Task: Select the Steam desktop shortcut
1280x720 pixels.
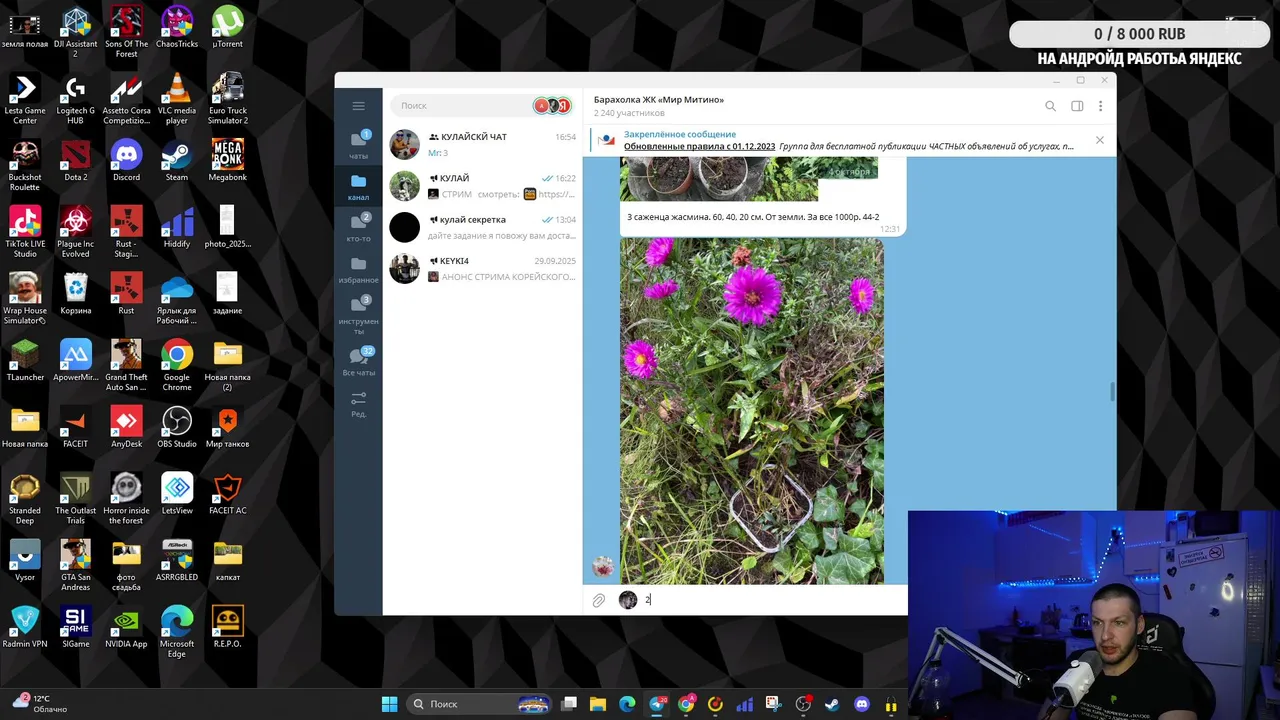Action: 177,160
